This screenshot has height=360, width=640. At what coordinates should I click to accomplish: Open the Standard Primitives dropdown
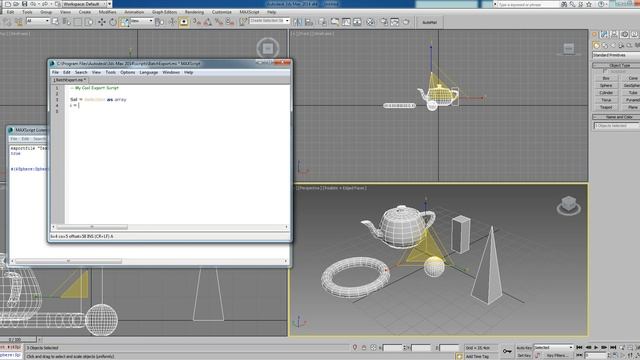pyautogui.click(x=616, y=55)
